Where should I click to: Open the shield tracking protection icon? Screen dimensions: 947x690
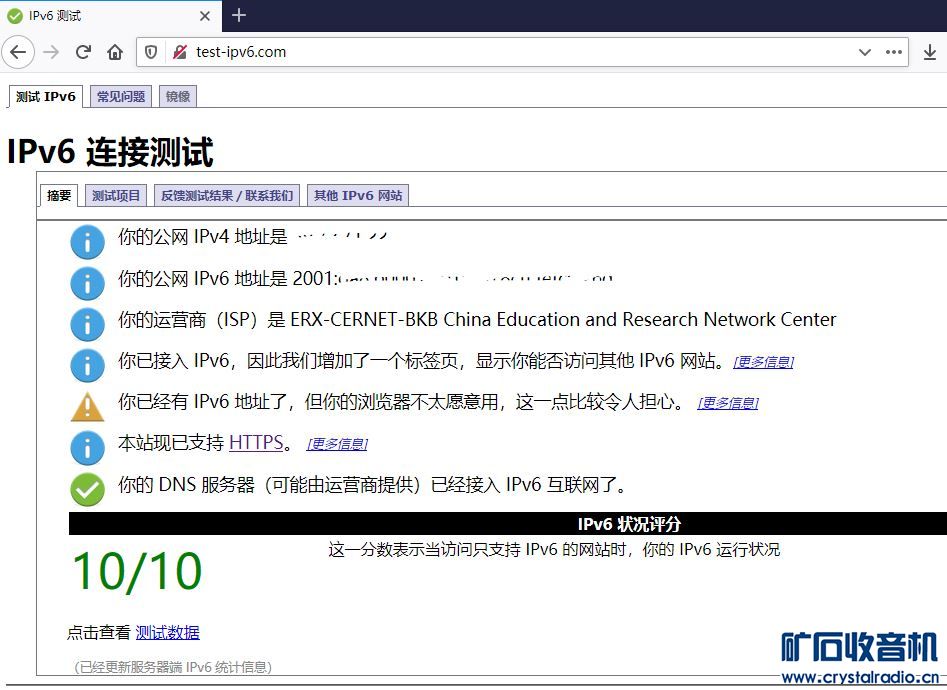point(152,52)
